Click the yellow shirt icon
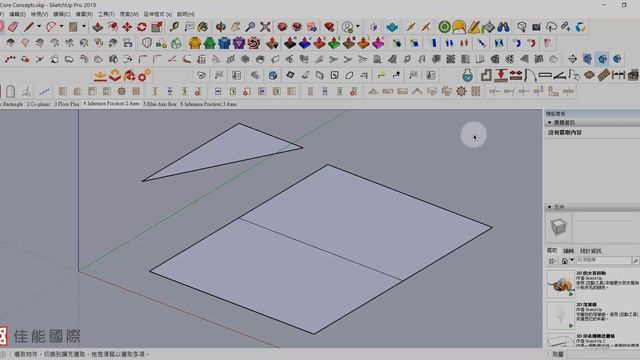The height and width of the screenshot is (360, 640). coord(195,42)
